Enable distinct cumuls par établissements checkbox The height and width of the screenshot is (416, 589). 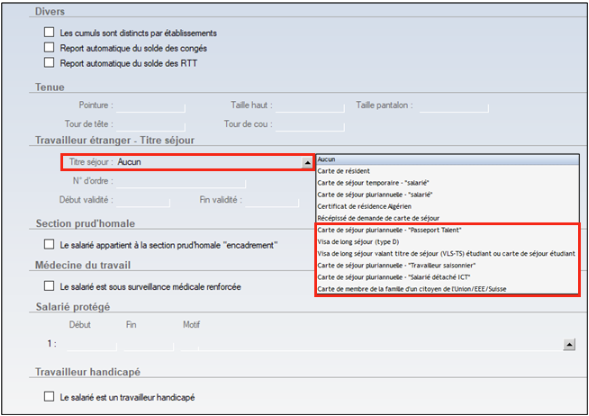click(x=49, y=32)
